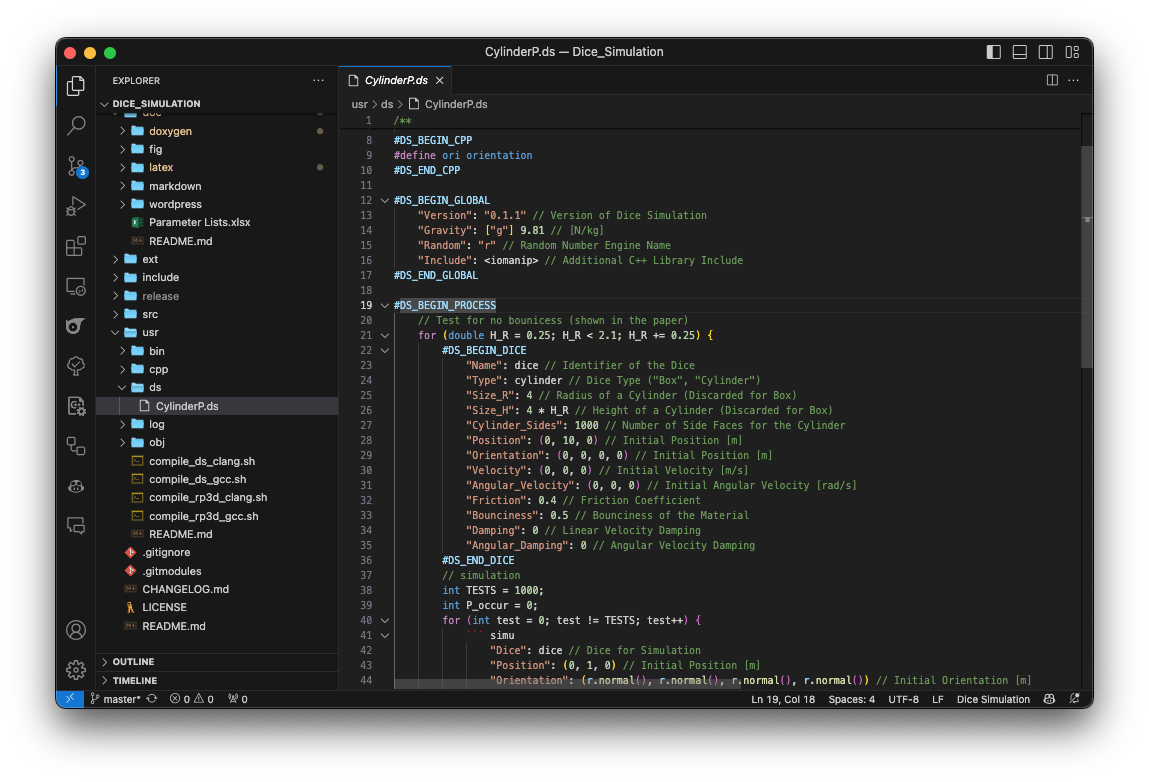The width and height of the screenshot is (1149, 782).
Task: Open the Search view
Action: pyautogui.click(x=75, y=125)
